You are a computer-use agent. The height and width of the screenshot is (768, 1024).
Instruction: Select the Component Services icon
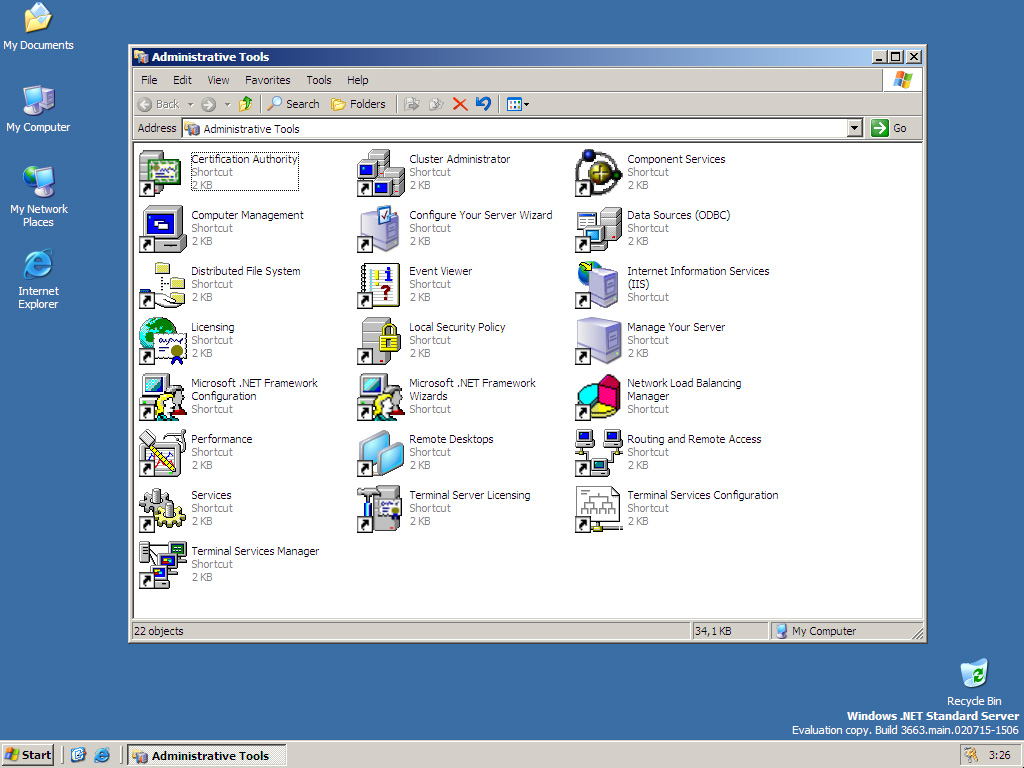tap(598, 173)
